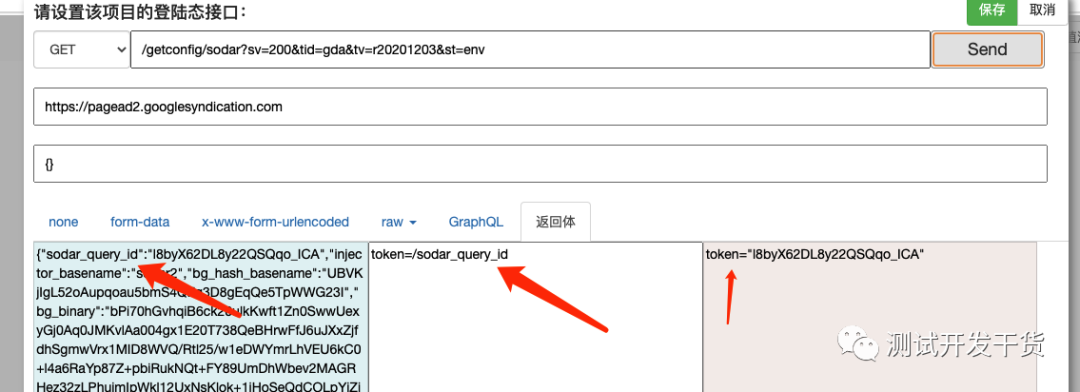Edit the token=/sodar_query_id extraction rule box

click(535, 317)
